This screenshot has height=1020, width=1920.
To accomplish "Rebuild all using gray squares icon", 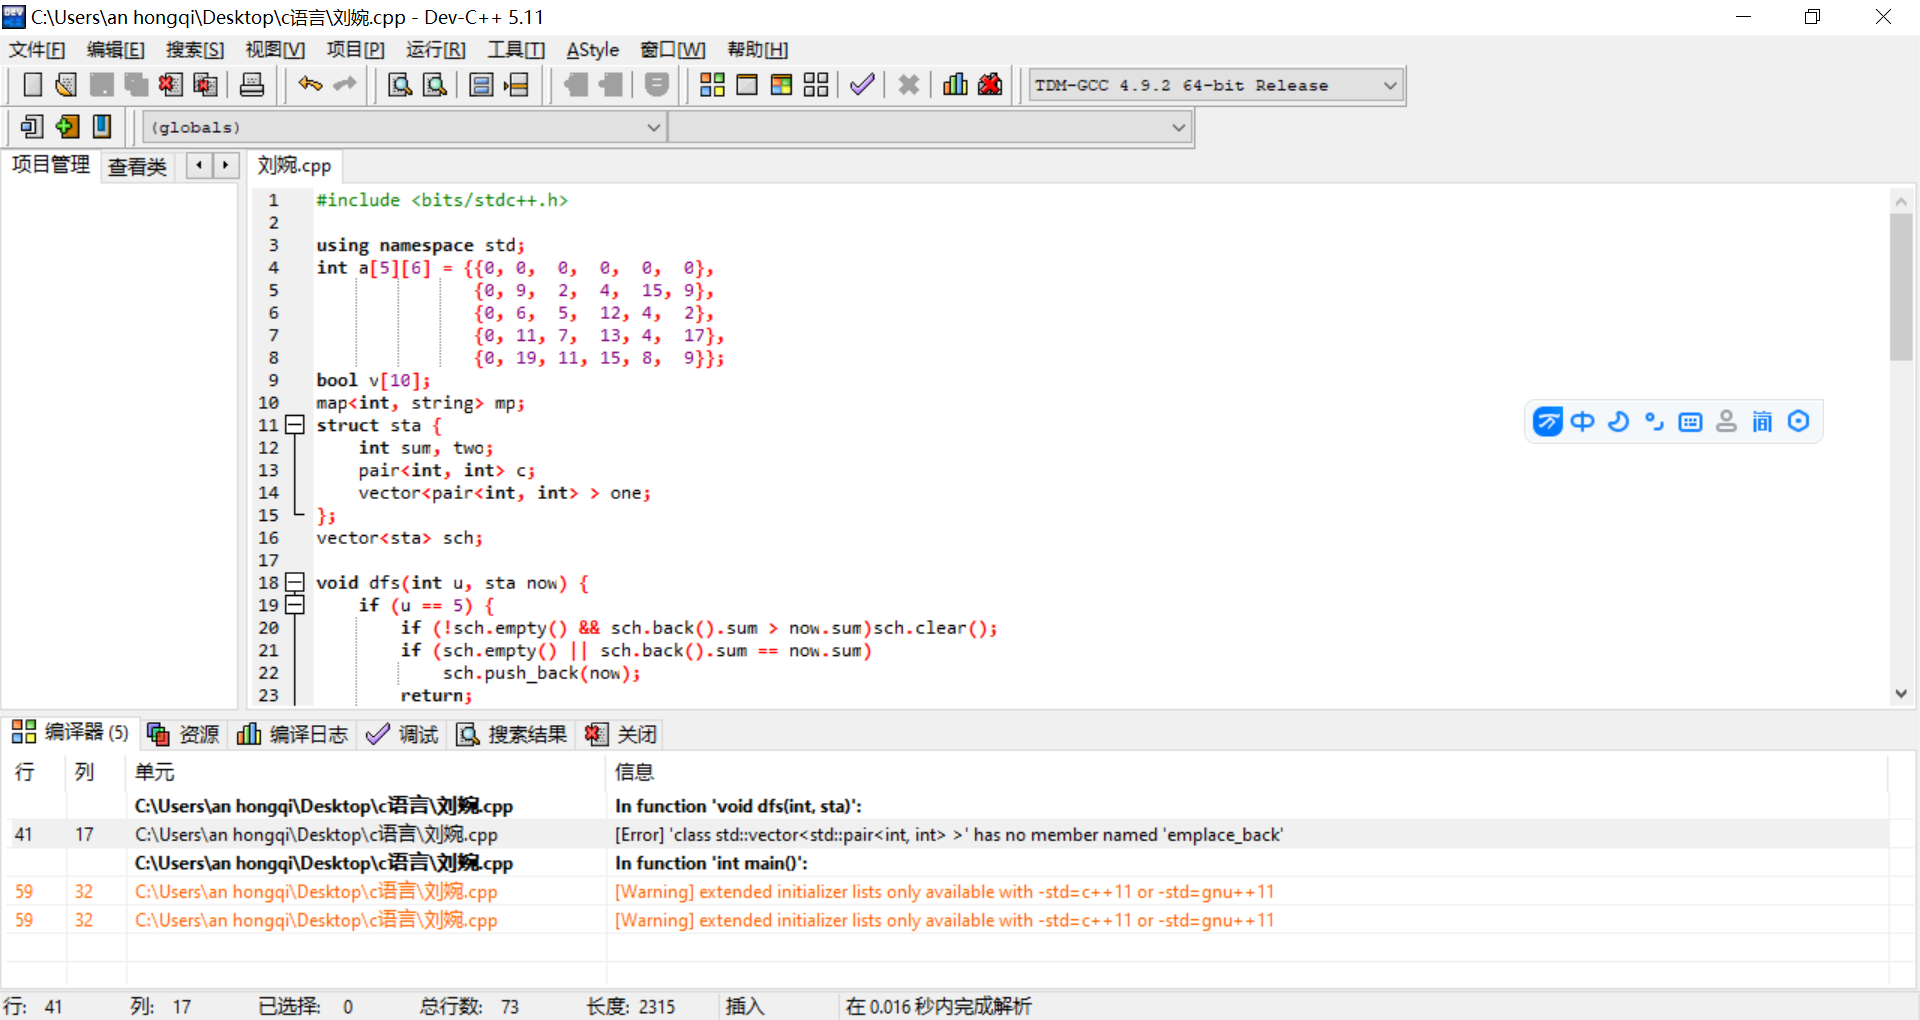I will coord(816,85).
